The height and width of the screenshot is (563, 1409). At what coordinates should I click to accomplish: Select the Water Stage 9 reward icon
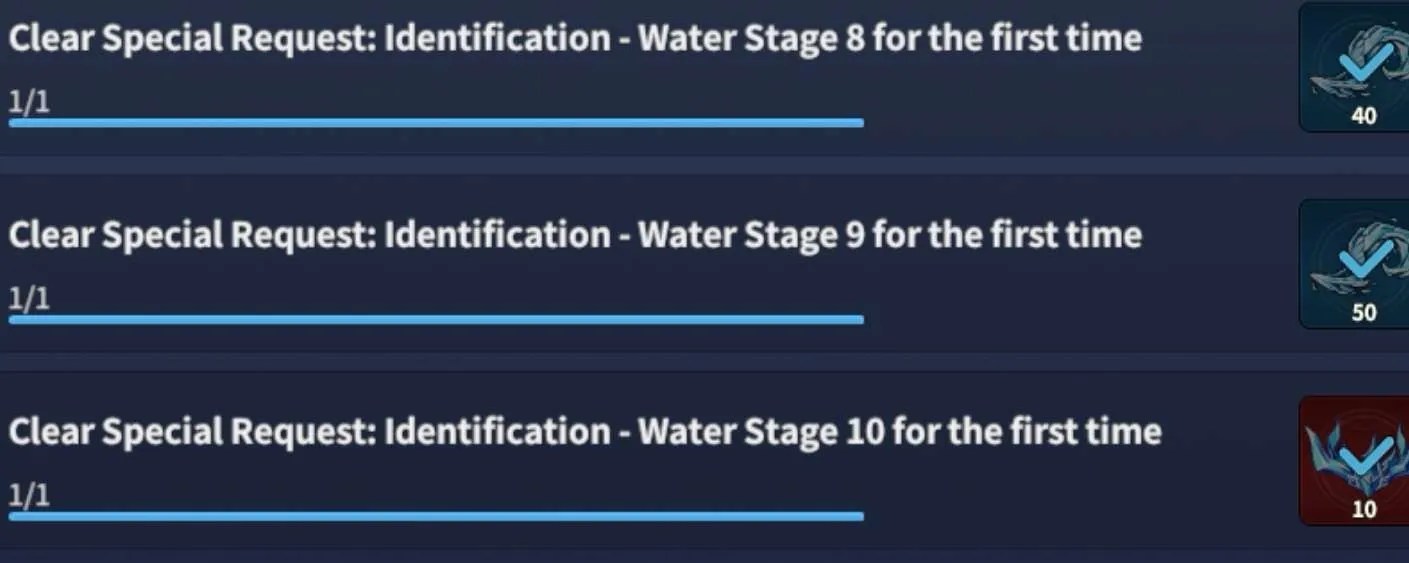(1354, 264)
